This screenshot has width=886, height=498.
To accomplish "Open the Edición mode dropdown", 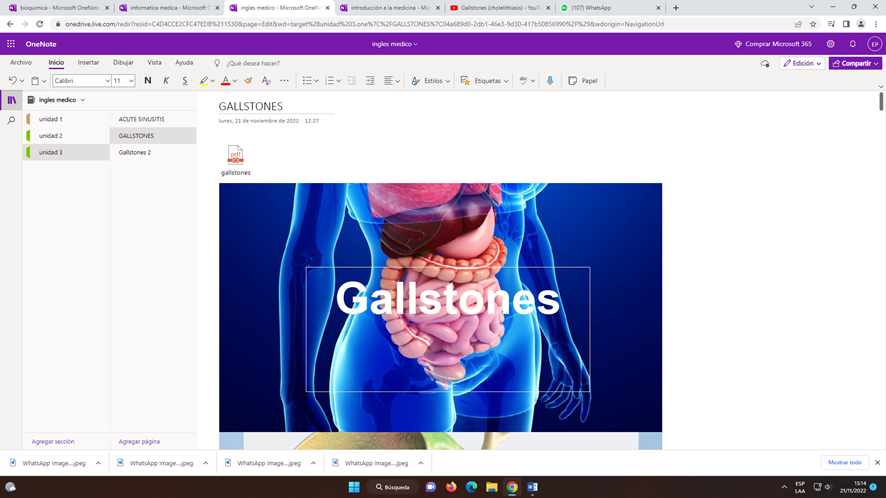I will coord(802,63).
